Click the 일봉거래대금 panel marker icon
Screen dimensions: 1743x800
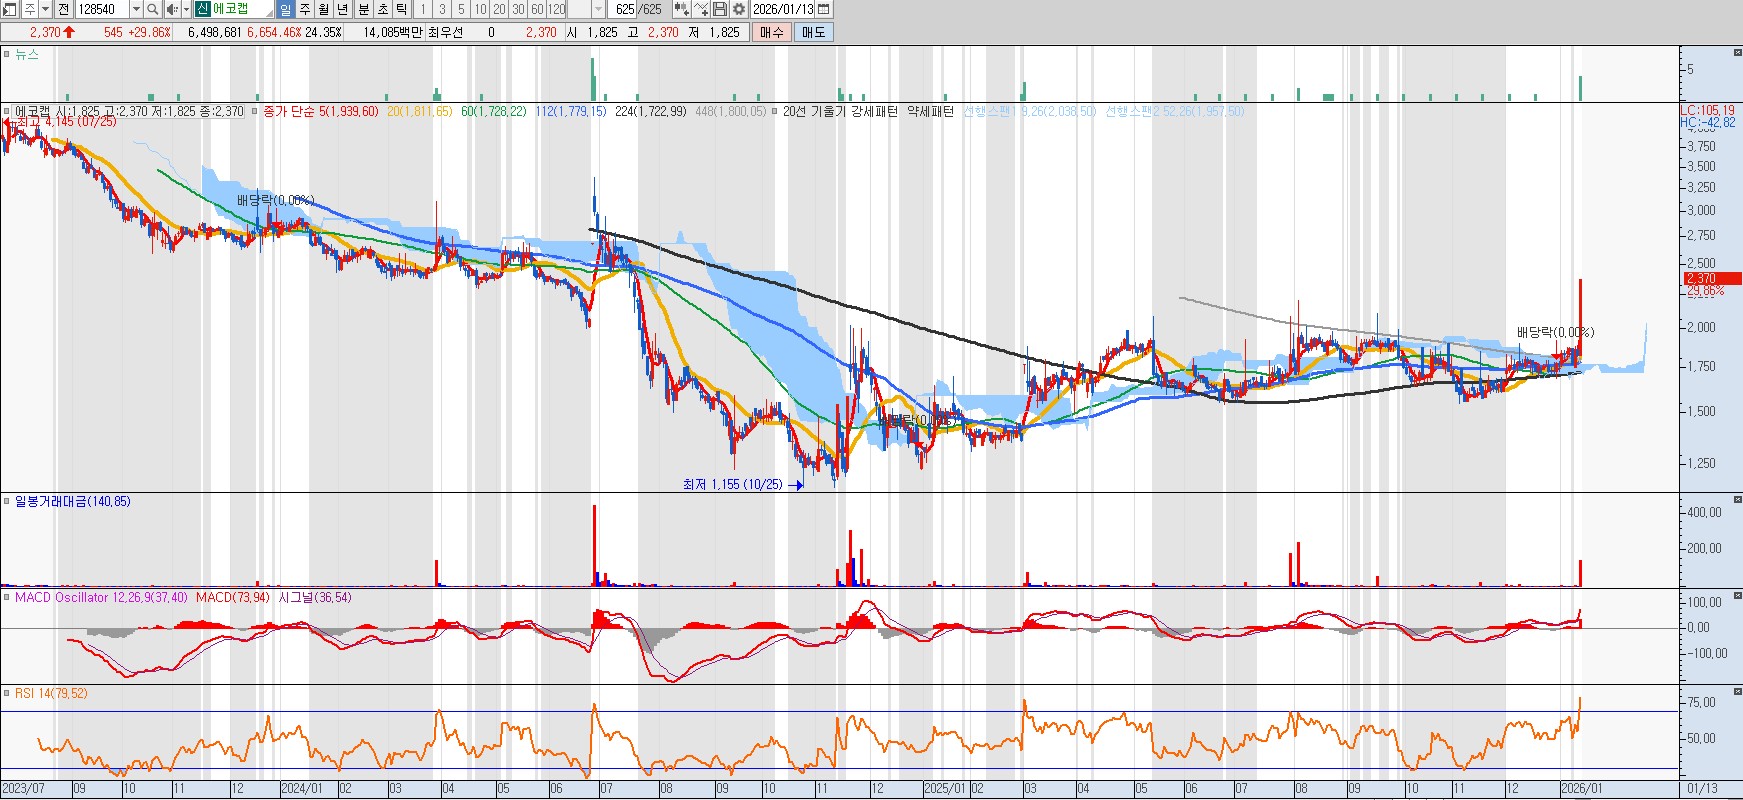pos(7,501)
